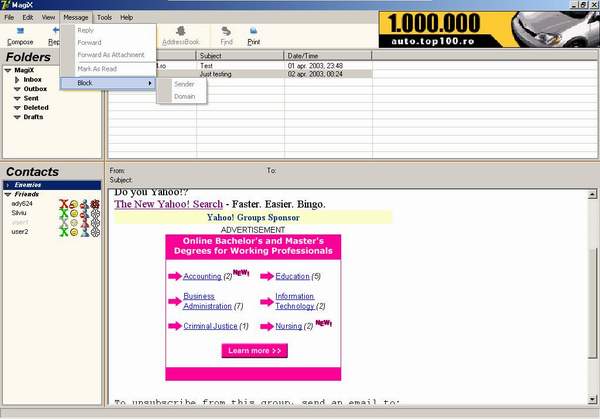This screenshot has width=600, height=419.
Task: Click the message pane scroll-down arrow
Action: pyautogui.click(x=592, y=400)
